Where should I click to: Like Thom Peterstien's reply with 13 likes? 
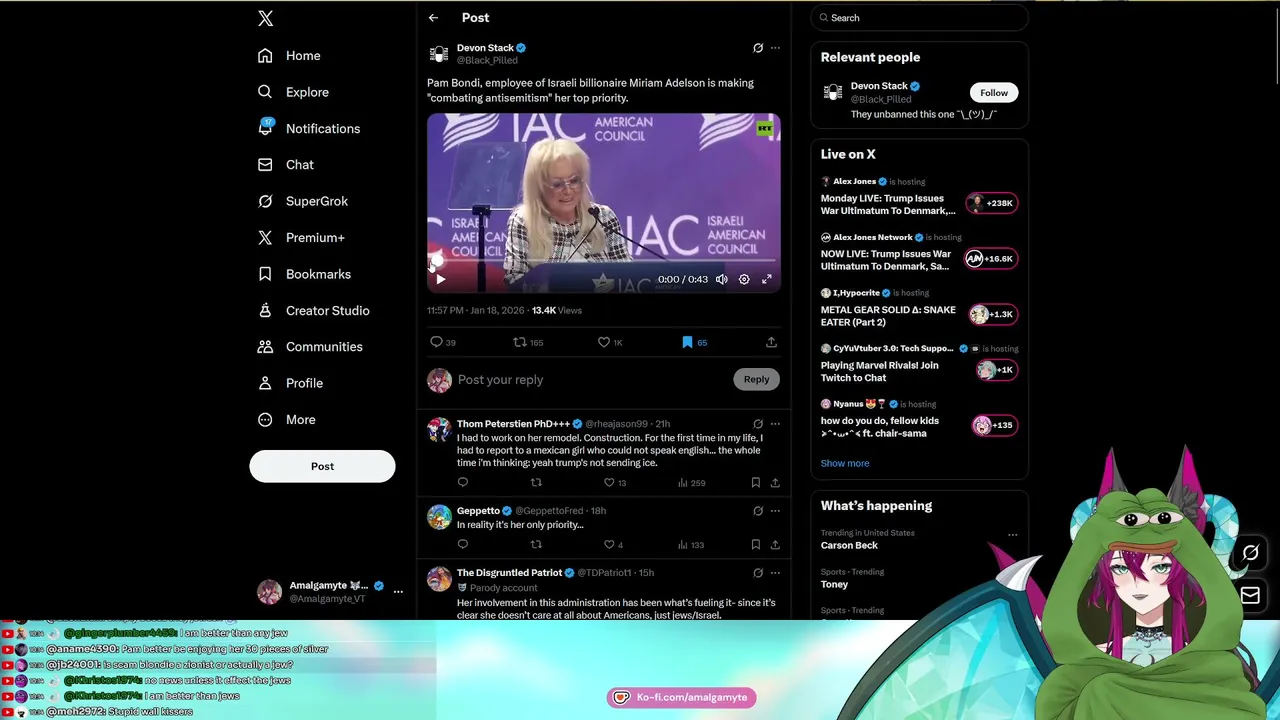point(615,483)
